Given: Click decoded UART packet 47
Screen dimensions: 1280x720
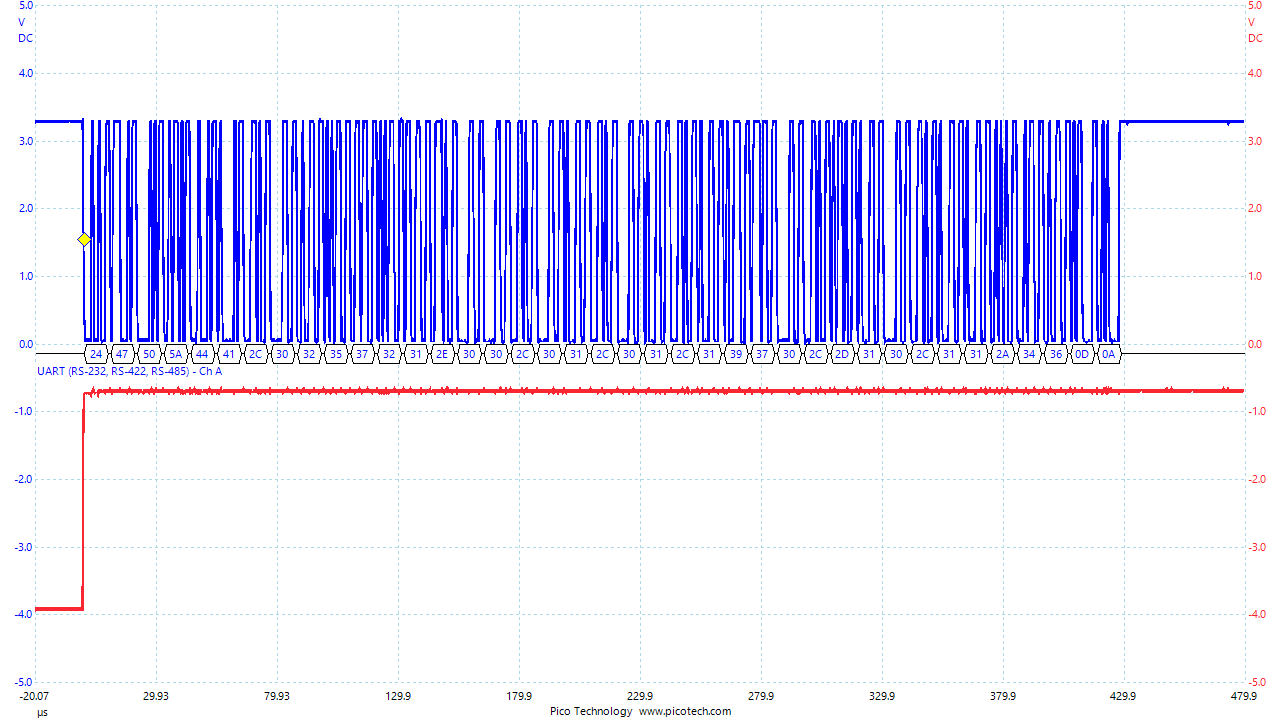Looking at the screenshot, I should (x=122, y=354).
